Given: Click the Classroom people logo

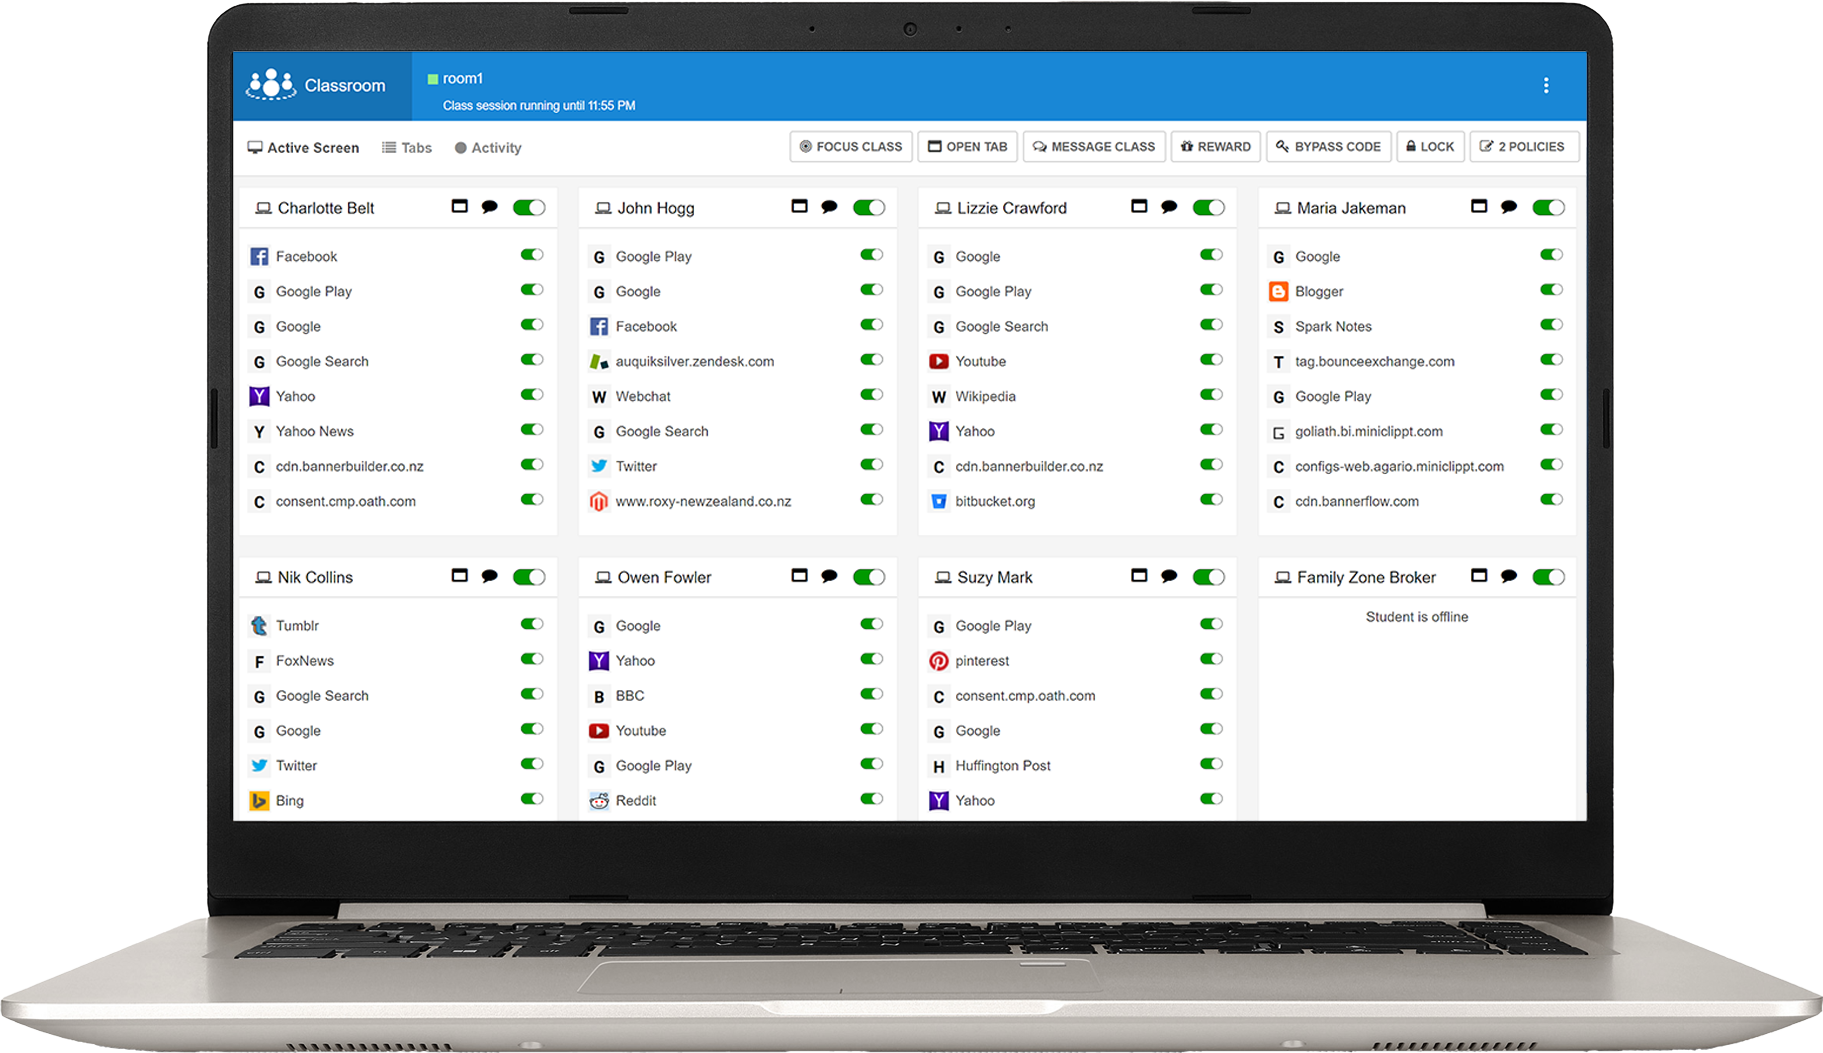Looking at the screenshot, I should pos(272,84).
